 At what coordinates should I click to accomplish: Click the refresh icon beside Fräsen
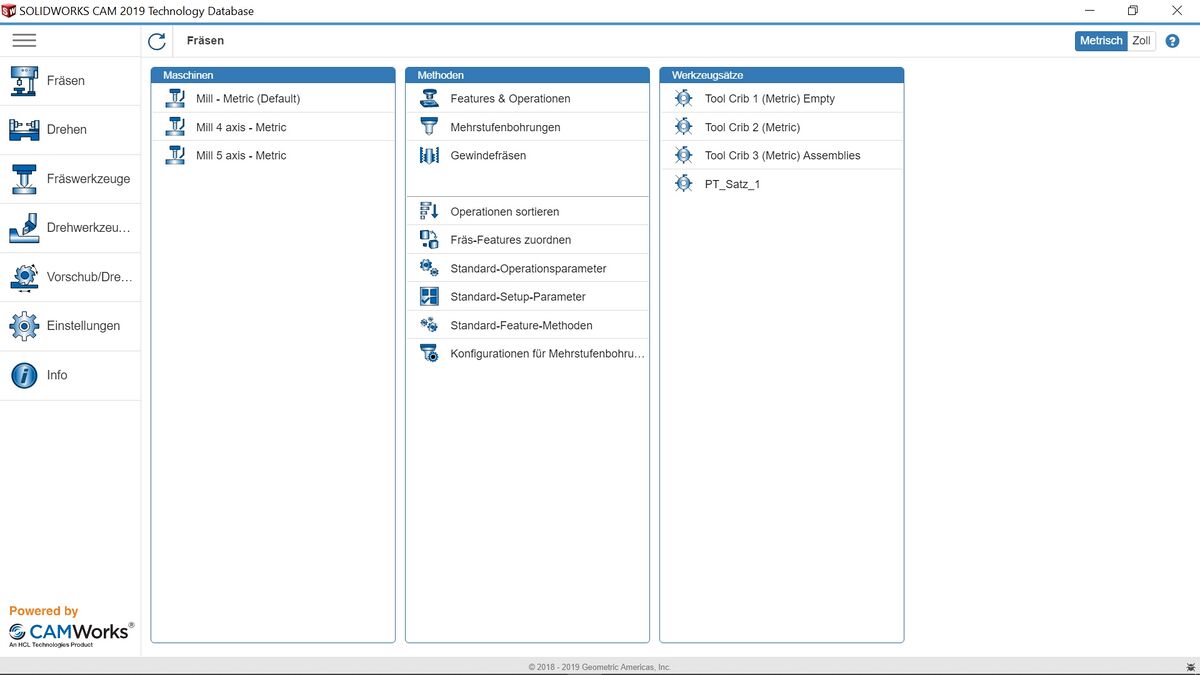pyautogui.click(x=157, y=41)
